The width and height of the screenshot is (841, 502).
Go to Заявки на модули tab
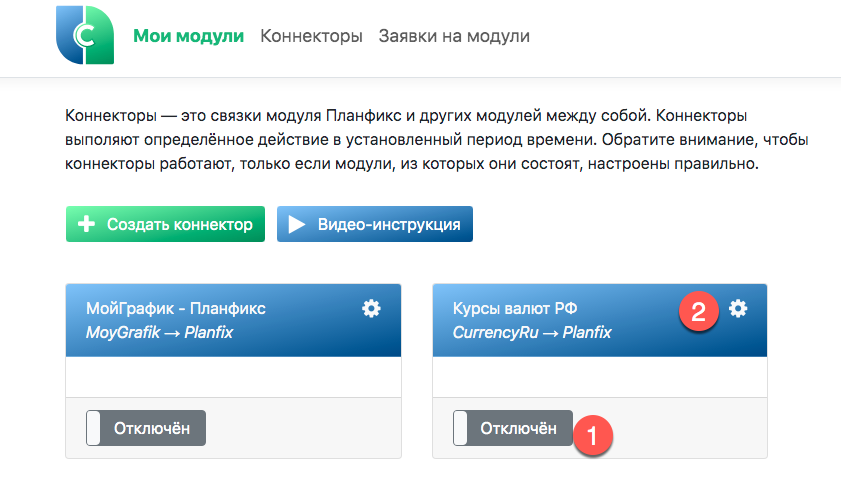pos(454,37)
